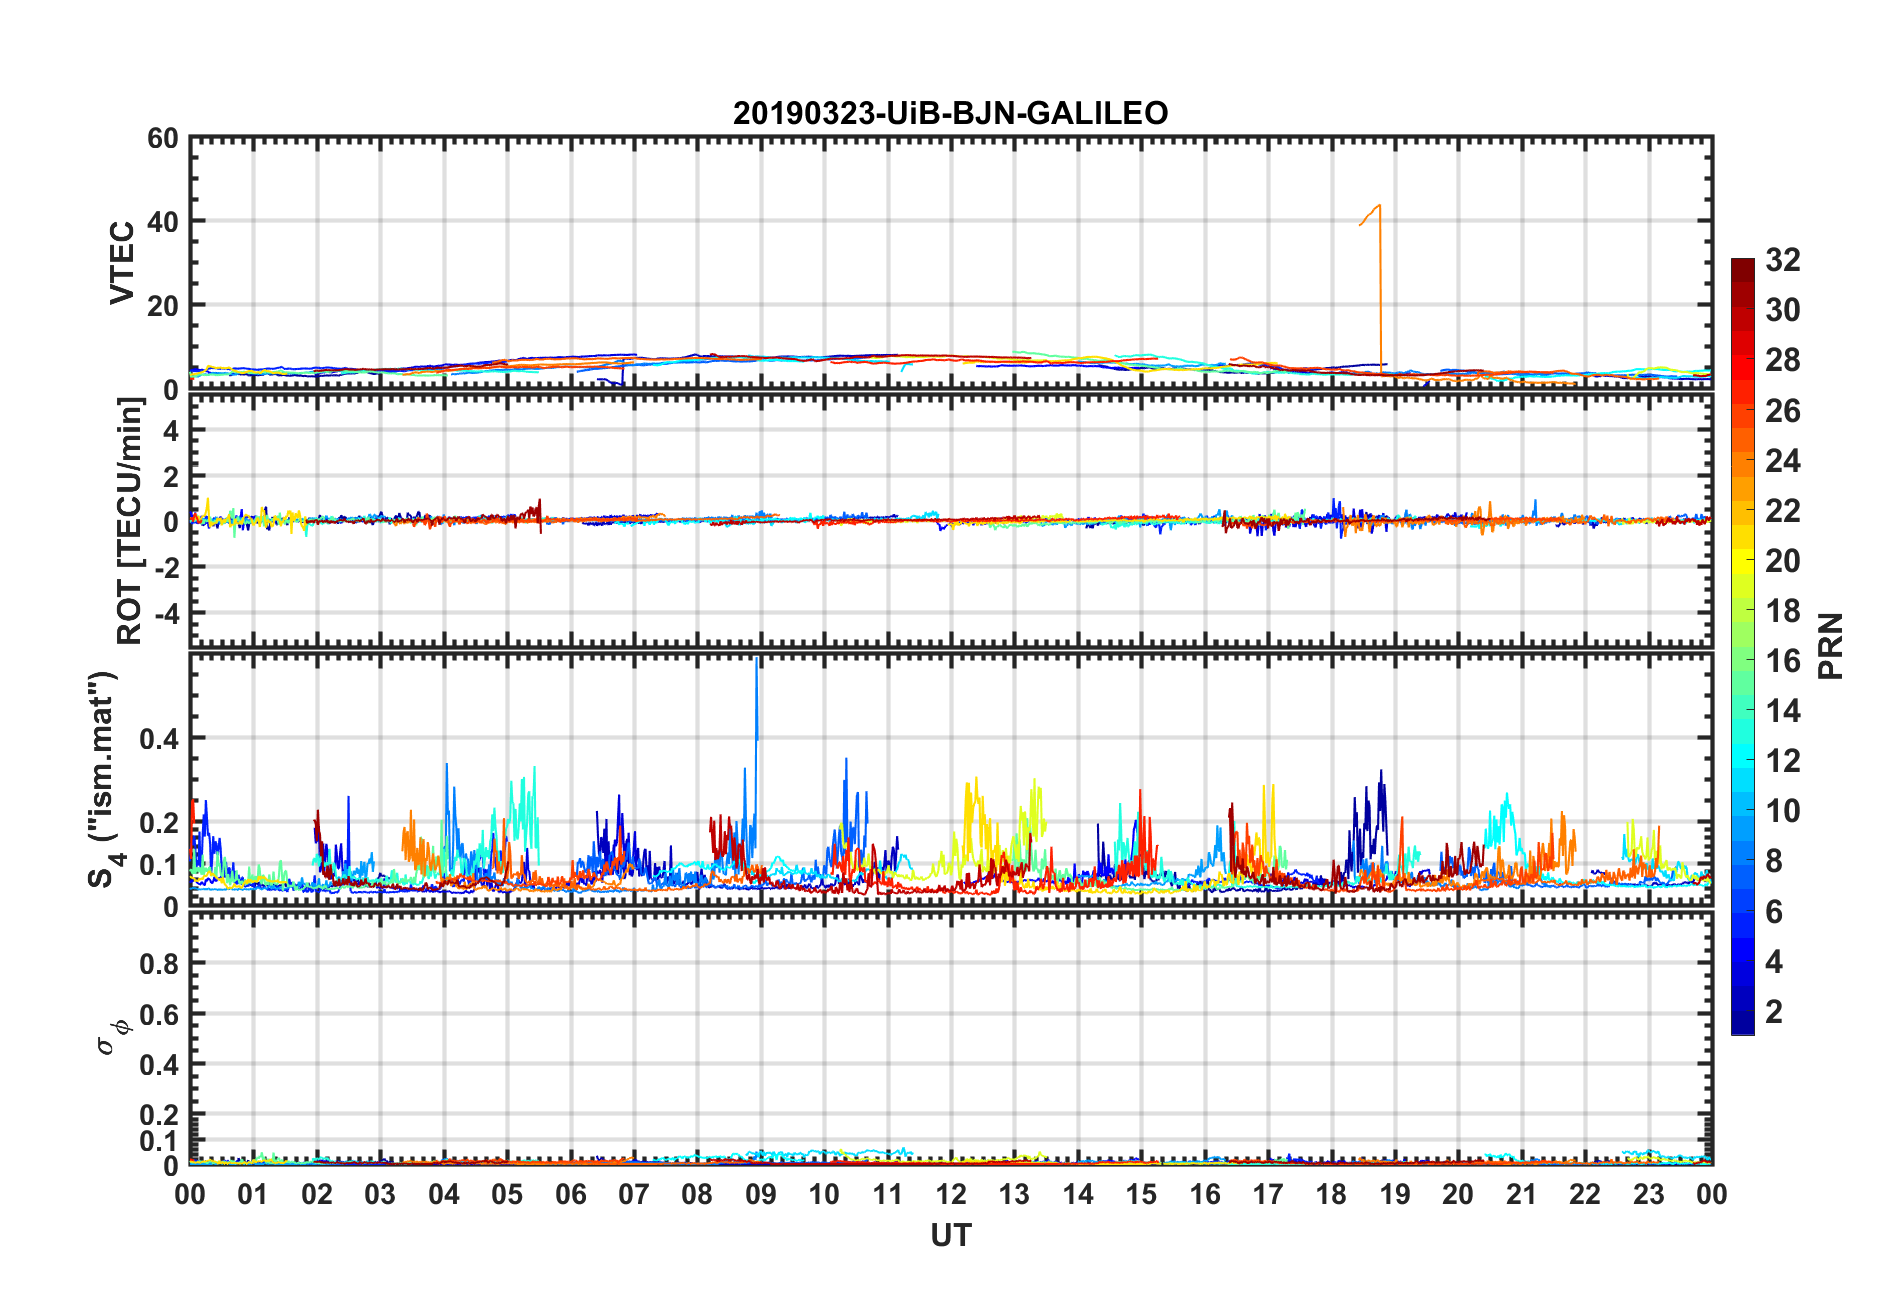Viewport: 1902px width, 1292px height.
Task: Click the S4 y-axis tick 0.4
Action: coord(159,739)
